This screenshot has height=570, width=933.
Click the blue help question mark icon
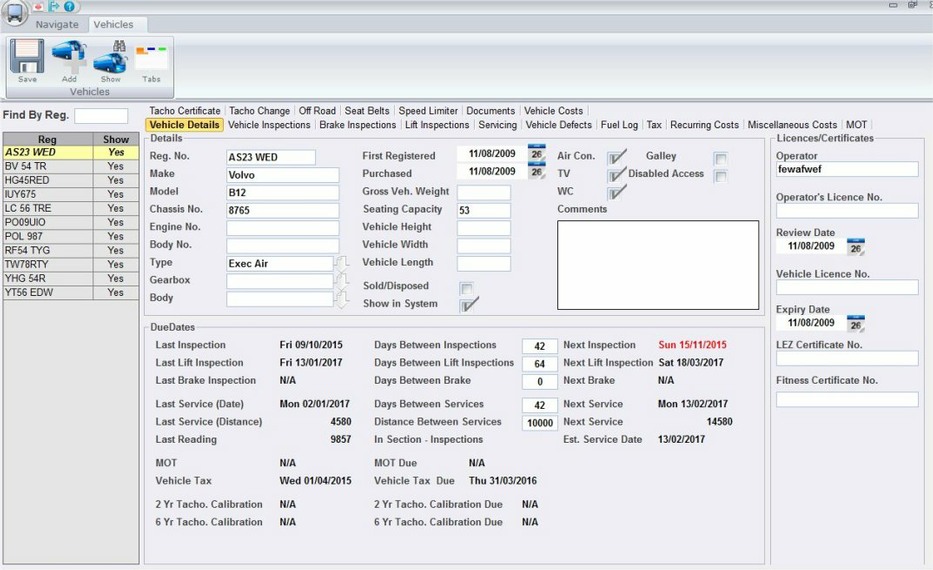tap(70, 6)
